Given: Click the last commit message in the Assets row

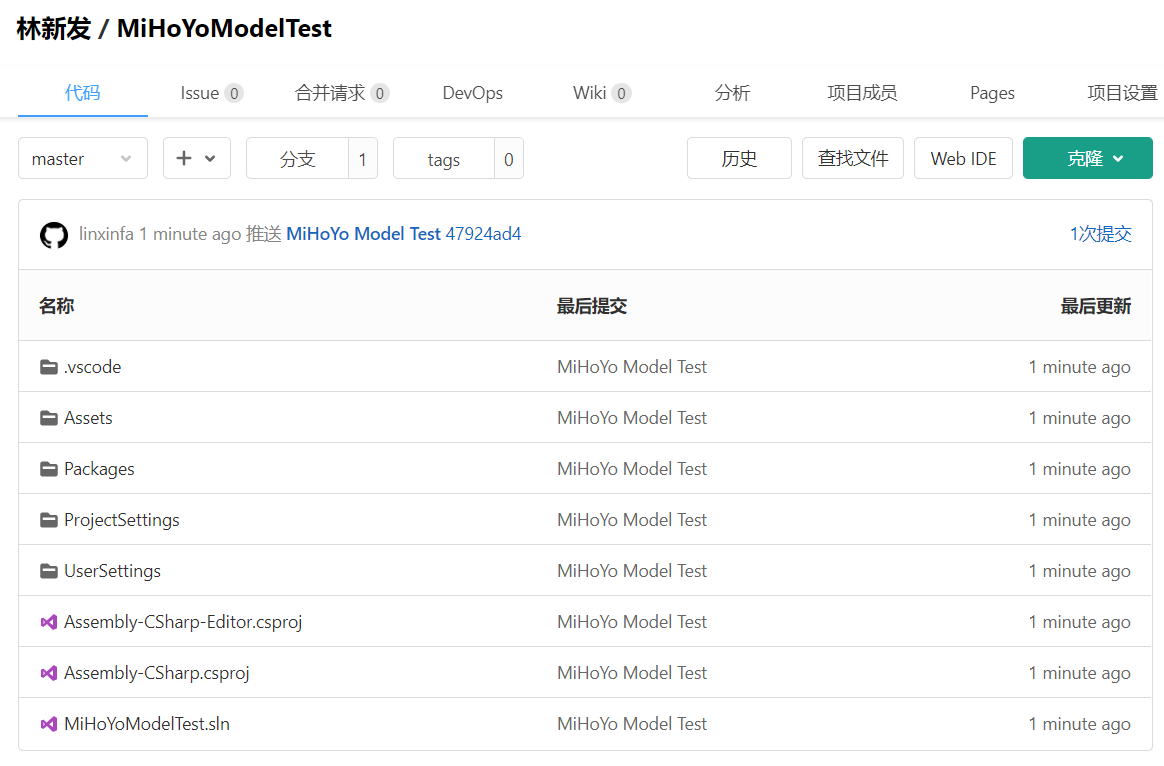Looking at the screenshot, I should click(x=632, y=419).
